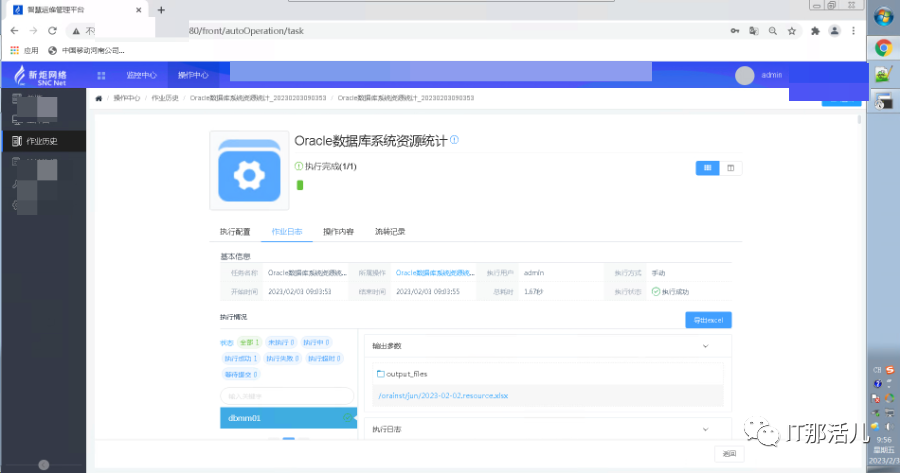This screenshot has height=473, width=900.
Task: Click the 执行完成(1/1) status text
Action: 331,166
